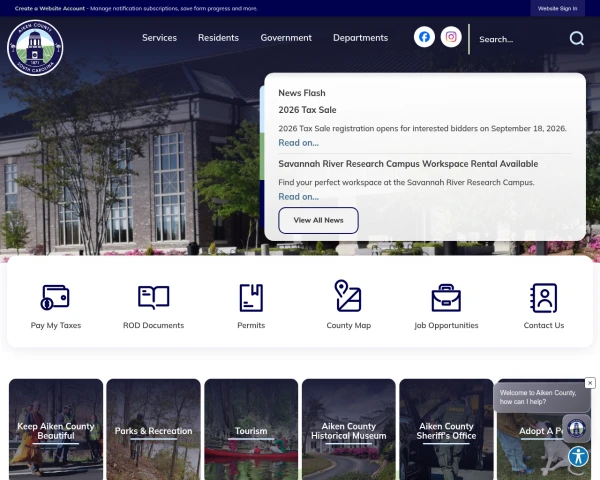This screenshot has width=600, height=480.
Task: Click the View All News button
Action: click(318, 220)
